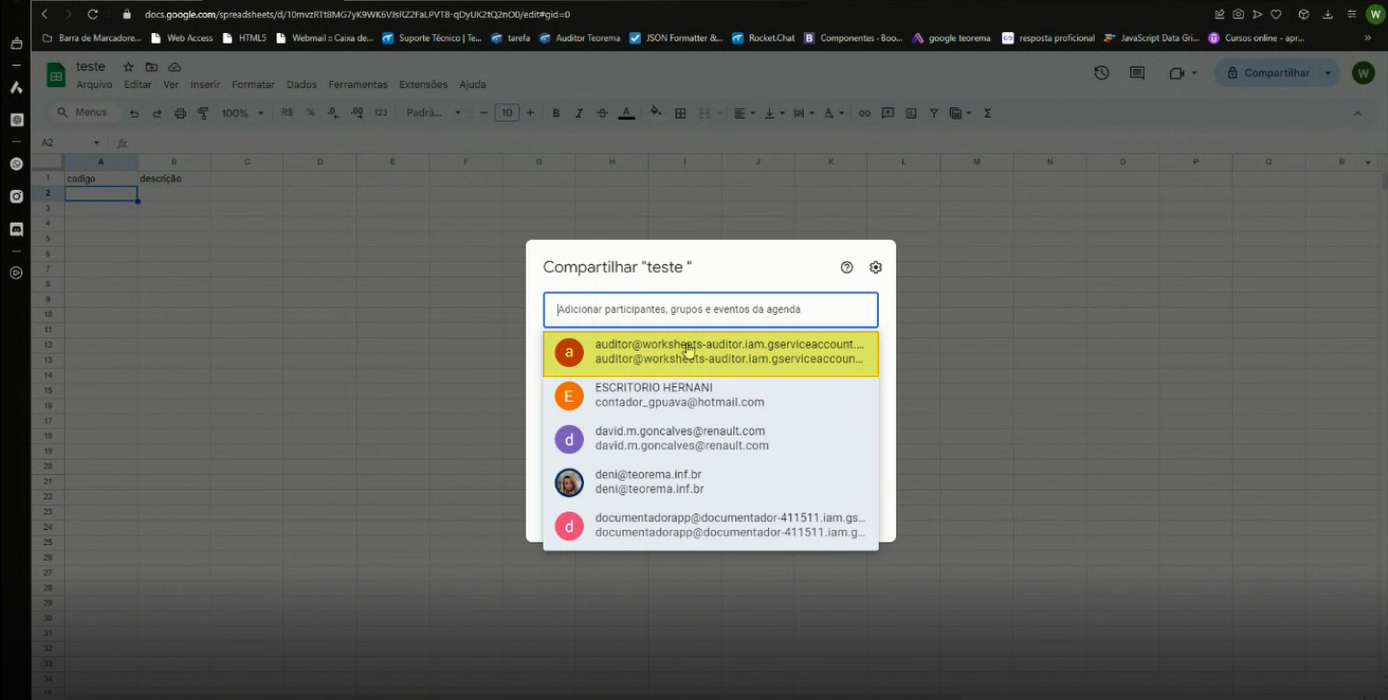The image size is (1388, 700).
Task: Open the Ferramentas menu
Action: pyautogui.click(x=358, y=85)
